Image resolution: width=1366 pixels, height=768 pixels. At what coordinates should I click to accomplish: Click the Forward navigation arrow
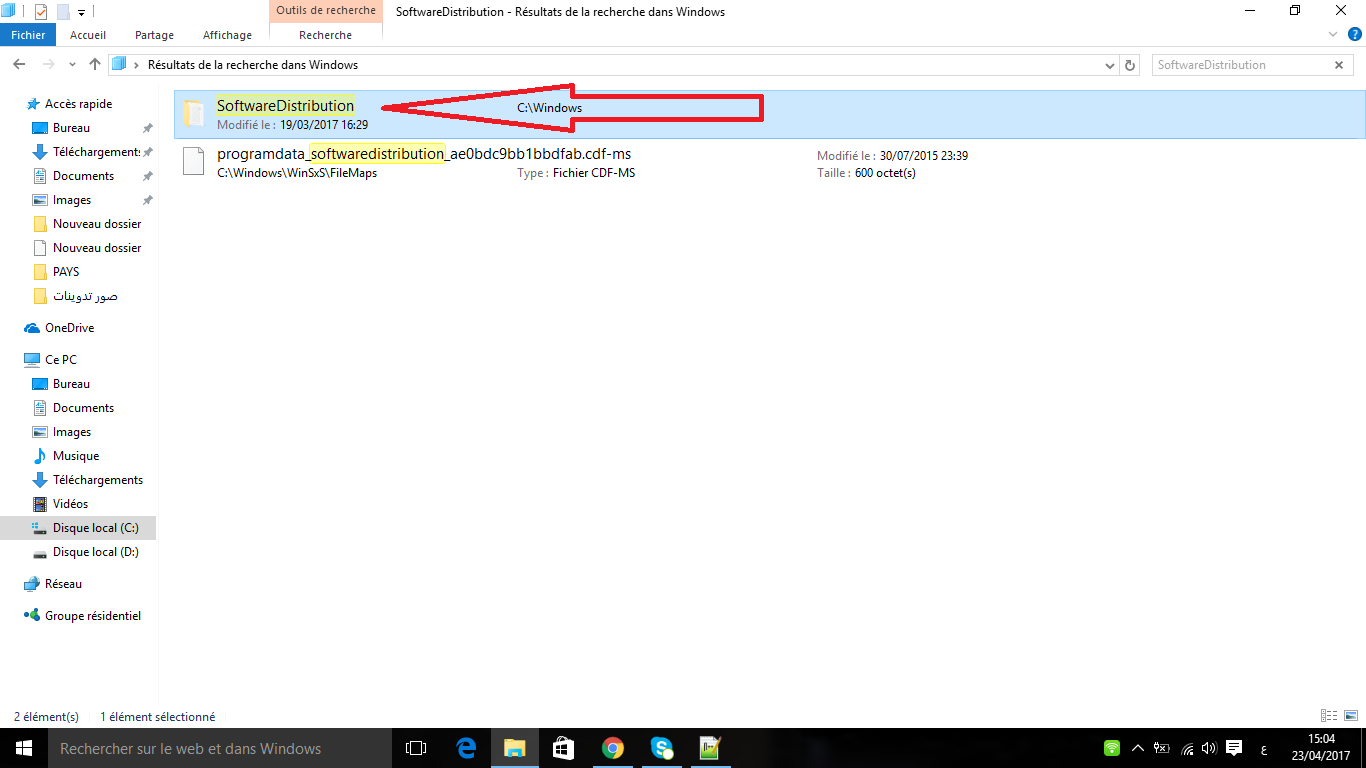[x=48, y=65]
